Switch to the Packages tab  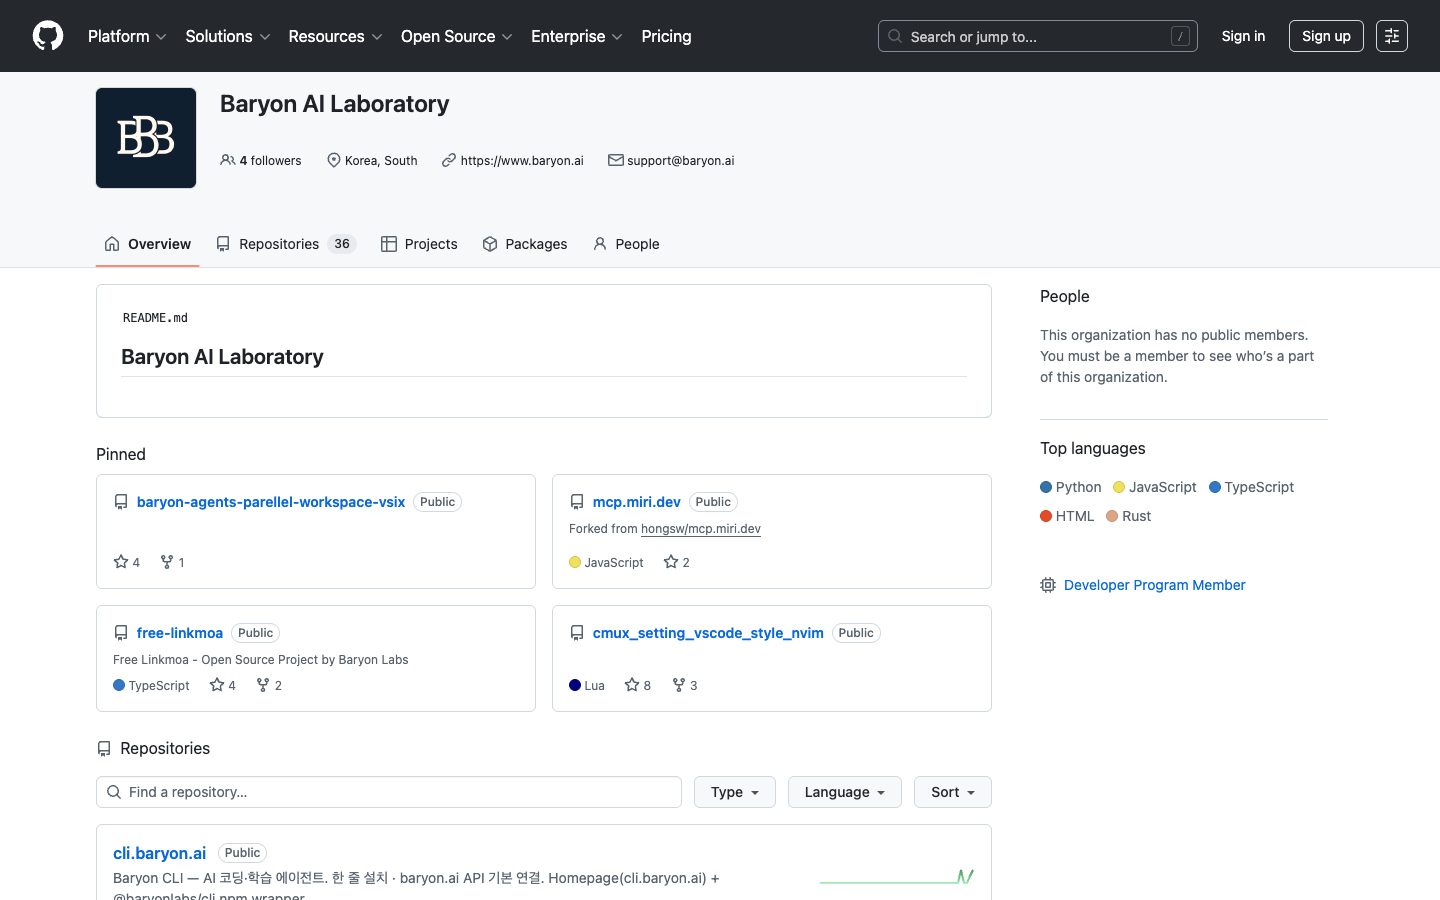(x=525, y=244)
